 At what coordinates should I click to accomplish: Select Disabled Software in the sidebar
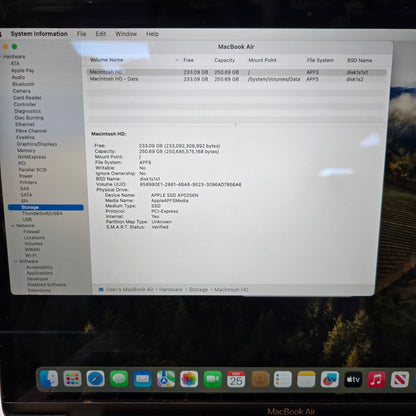coord(47,284)
